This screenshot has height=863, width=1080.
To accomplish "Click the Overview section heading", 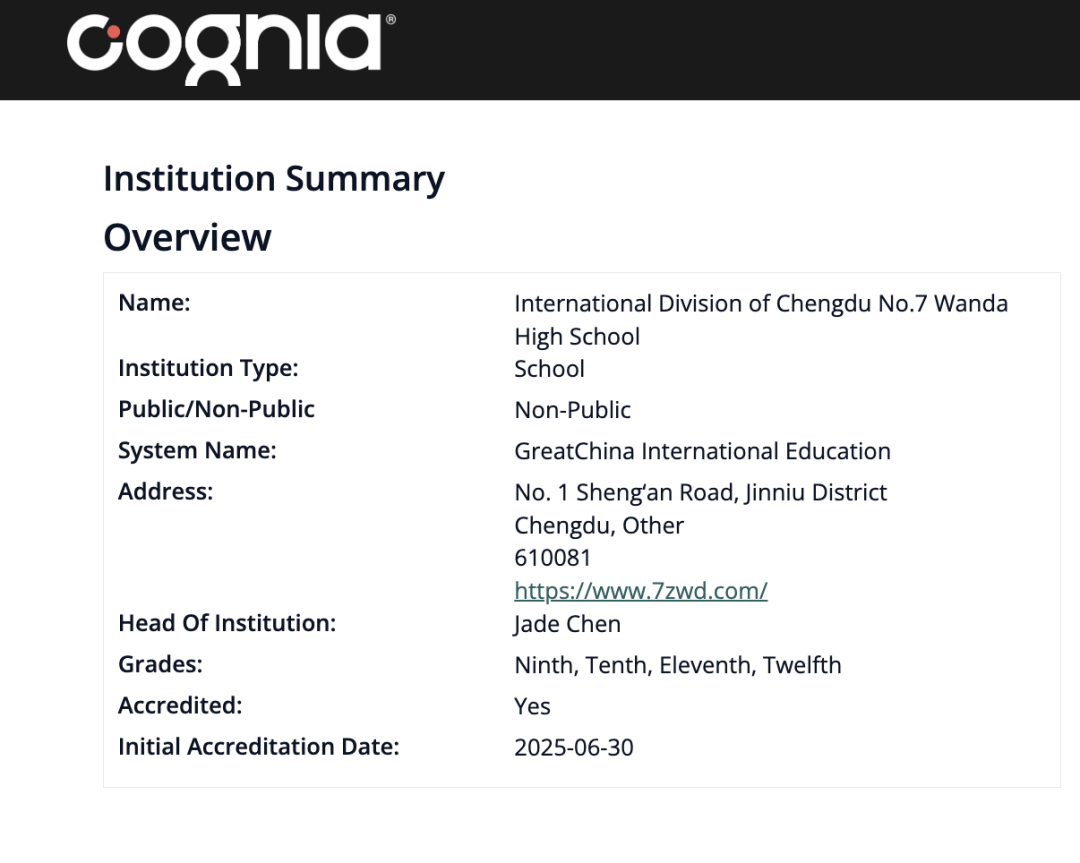I will click(187, 237).
